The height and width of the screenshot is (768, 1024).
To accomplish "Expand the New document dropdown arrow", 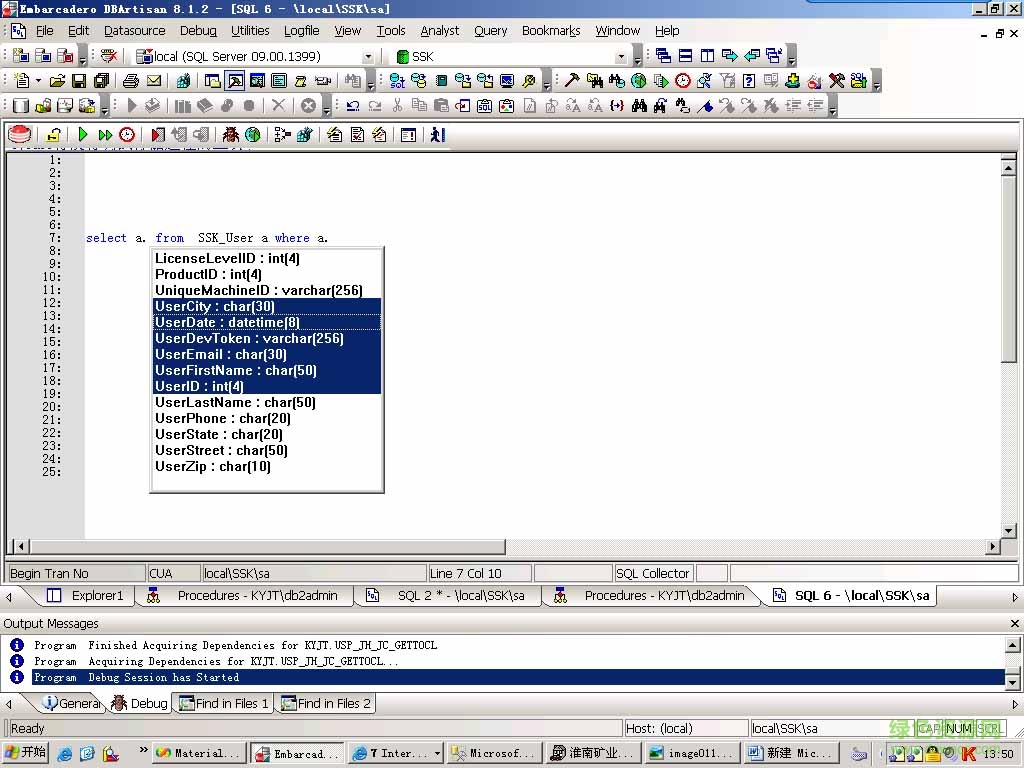I will click(39, 80).
